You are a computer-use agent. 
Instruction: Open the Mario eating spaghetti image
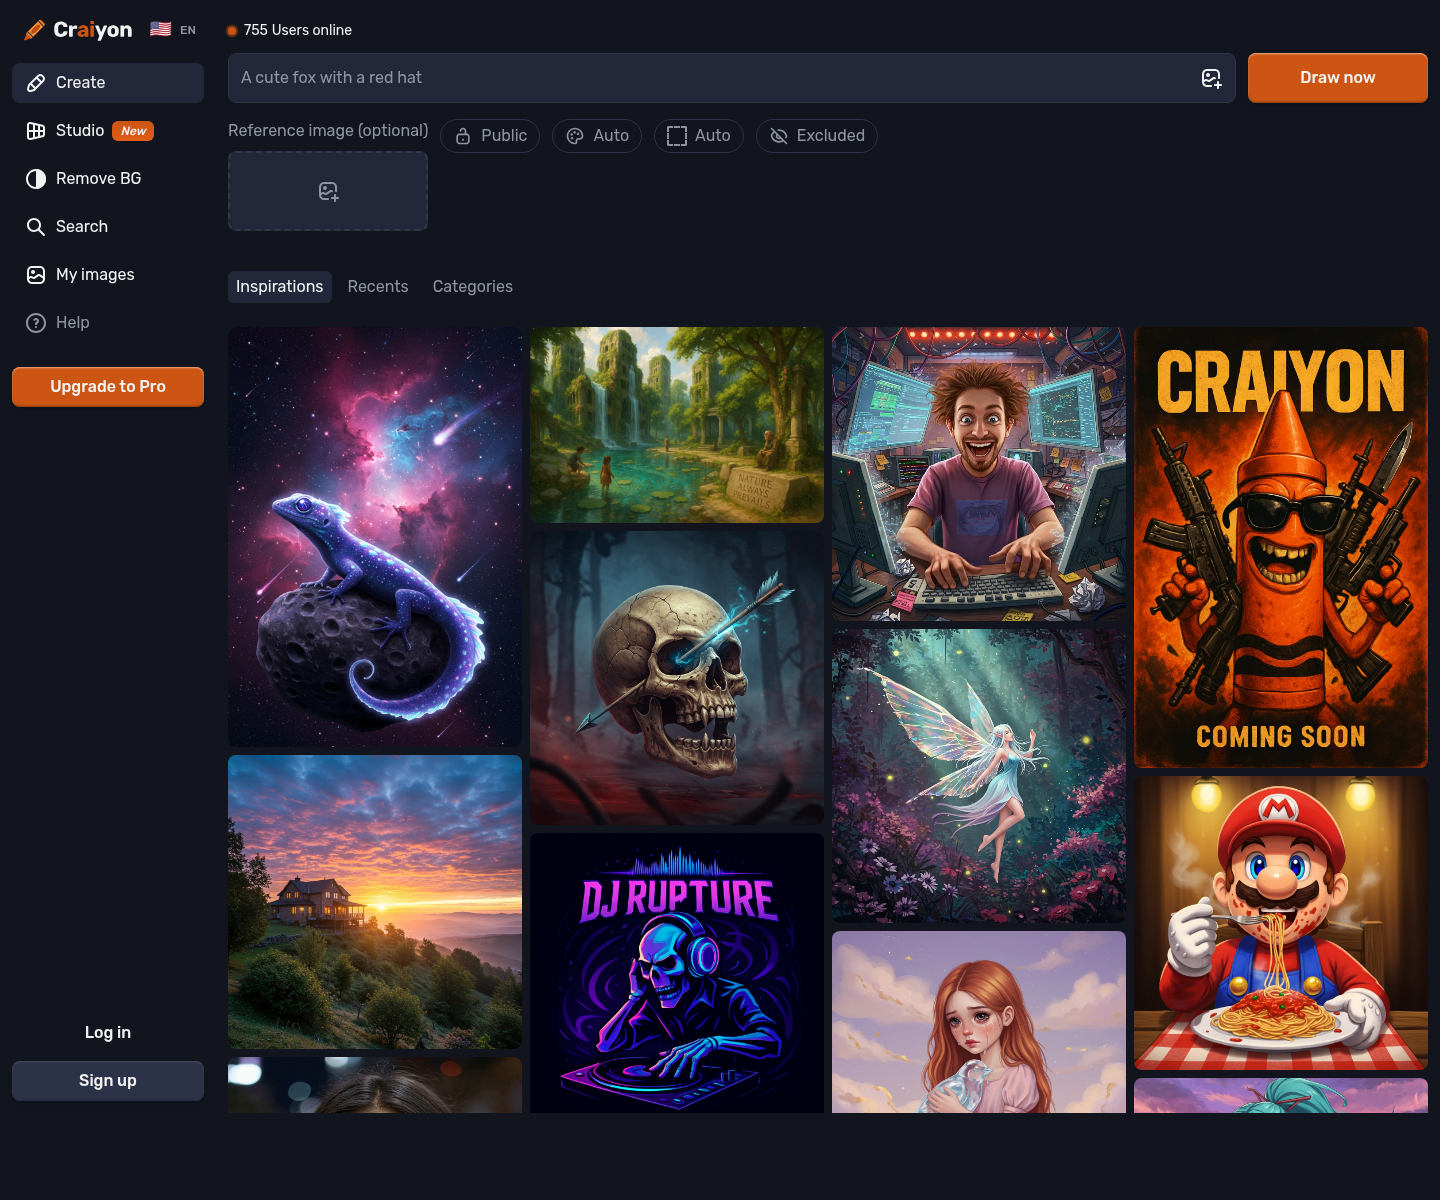pos(1281,923)
